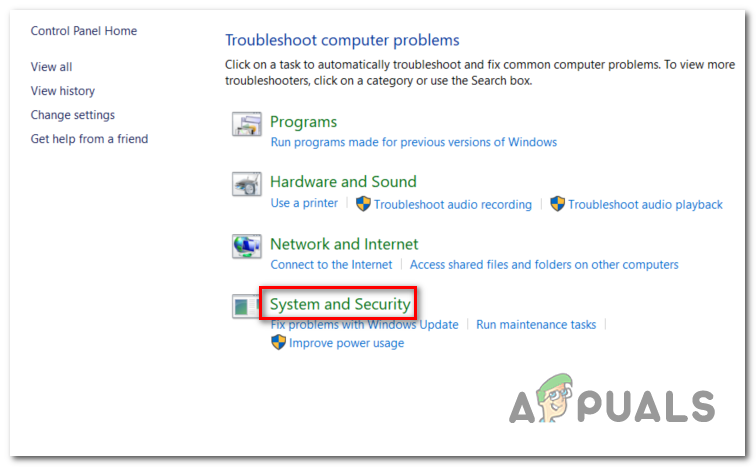Viewport: 756px width, 467px height.
Task: Start Fix problems with Windows Update
Action: pyautogui.click(x=364, y=325)
